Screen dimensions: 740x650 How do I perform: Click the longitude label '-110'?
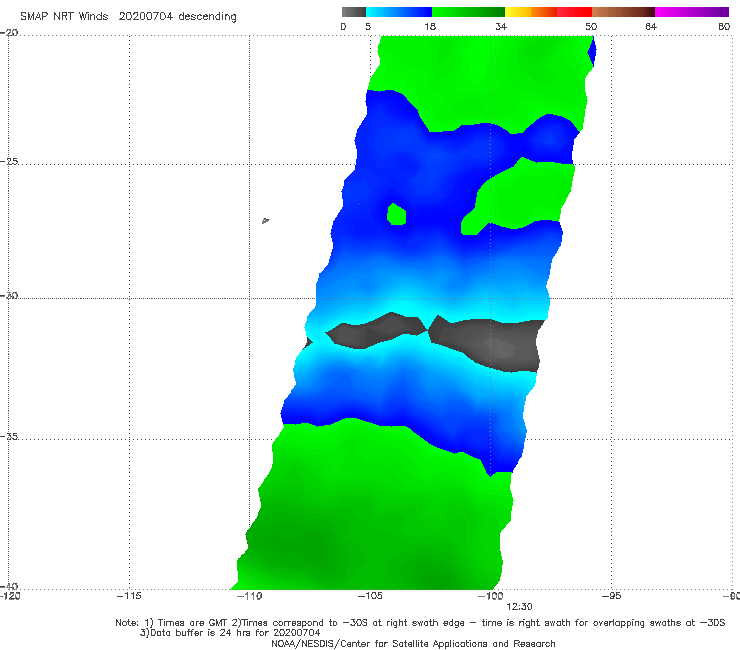(x=249, y=596)
